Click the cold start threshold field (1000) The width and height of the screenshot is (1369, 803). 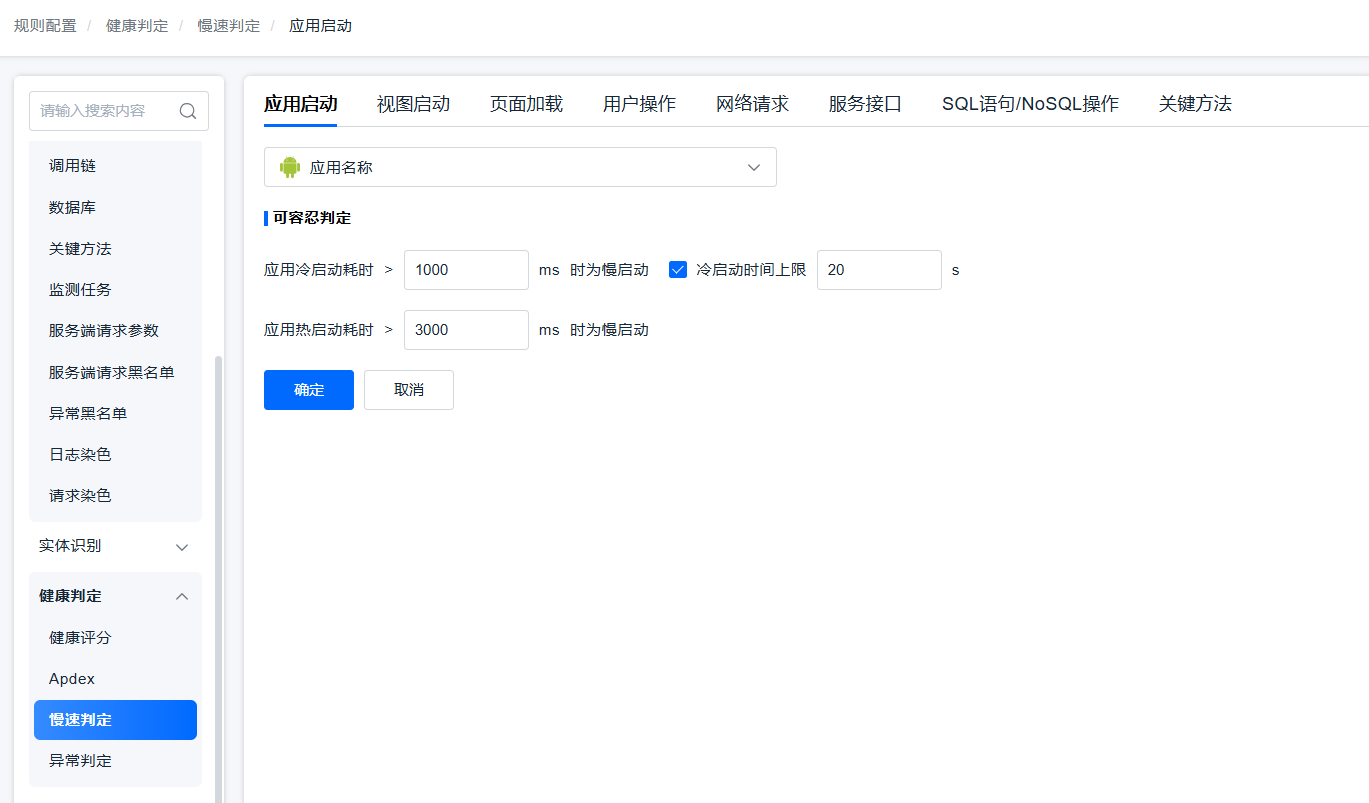[x=466, y=270]
